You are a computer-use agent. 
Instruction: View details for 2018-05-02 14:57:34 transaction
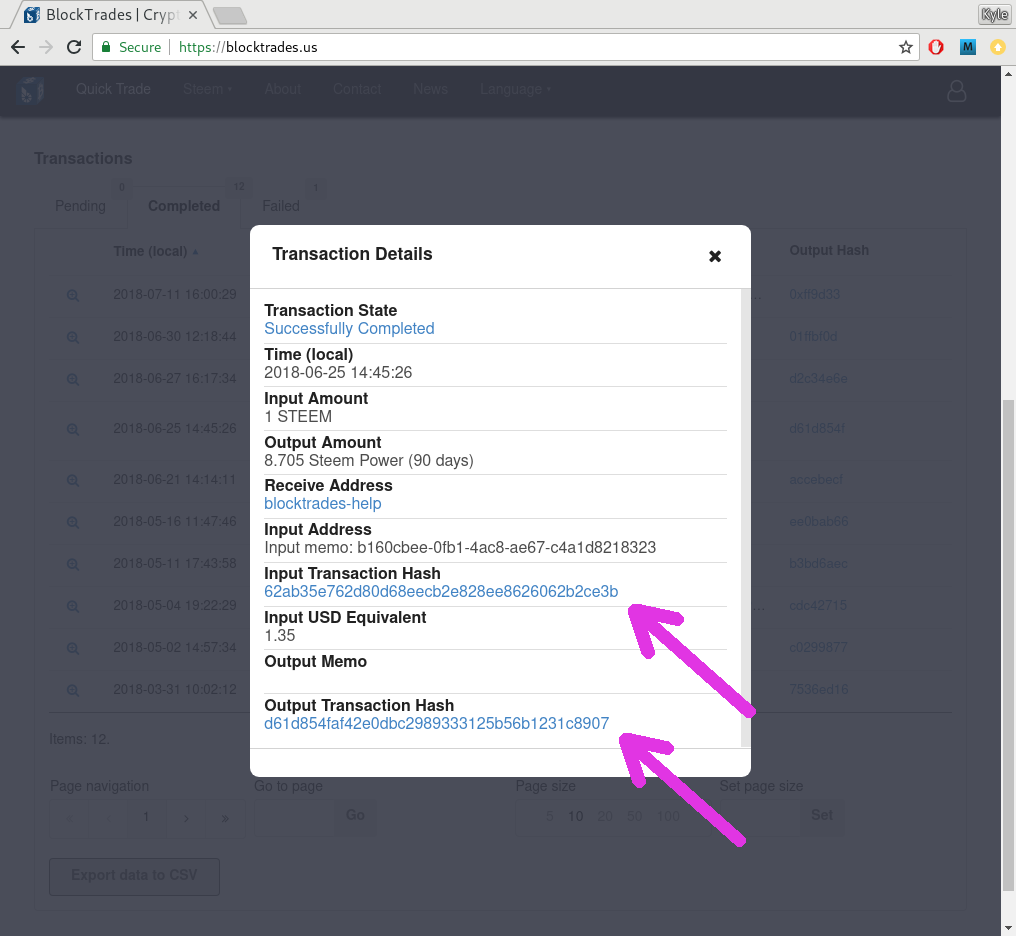(73, 648)
